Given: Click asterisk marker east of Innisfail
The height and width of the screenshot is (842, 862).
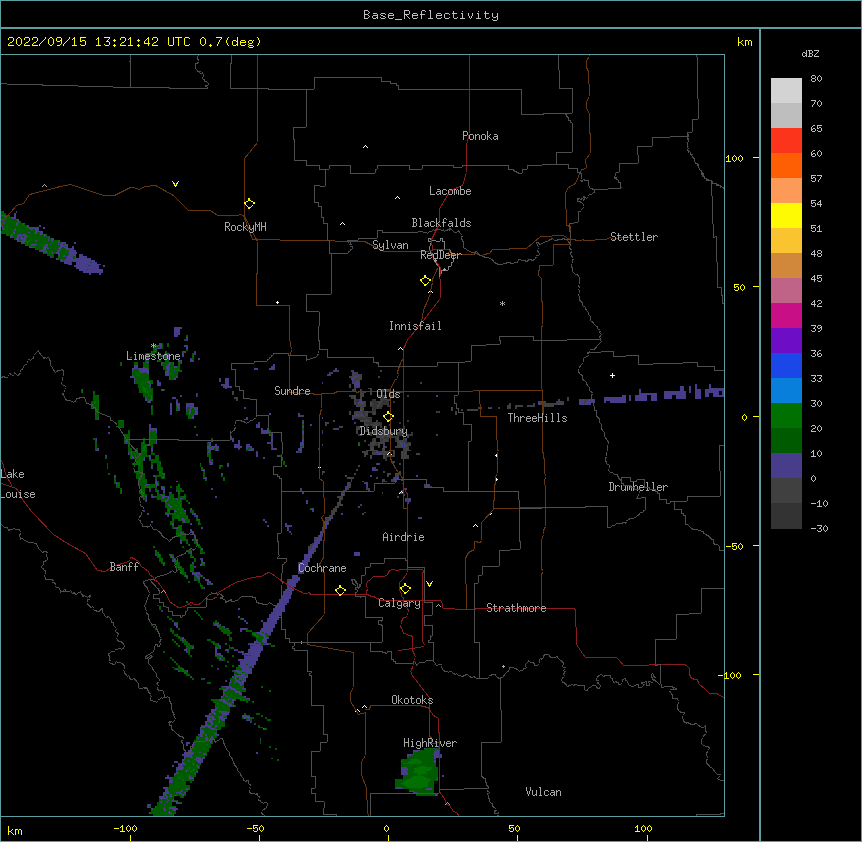Looking at the screenshot, I should point(502,303).
